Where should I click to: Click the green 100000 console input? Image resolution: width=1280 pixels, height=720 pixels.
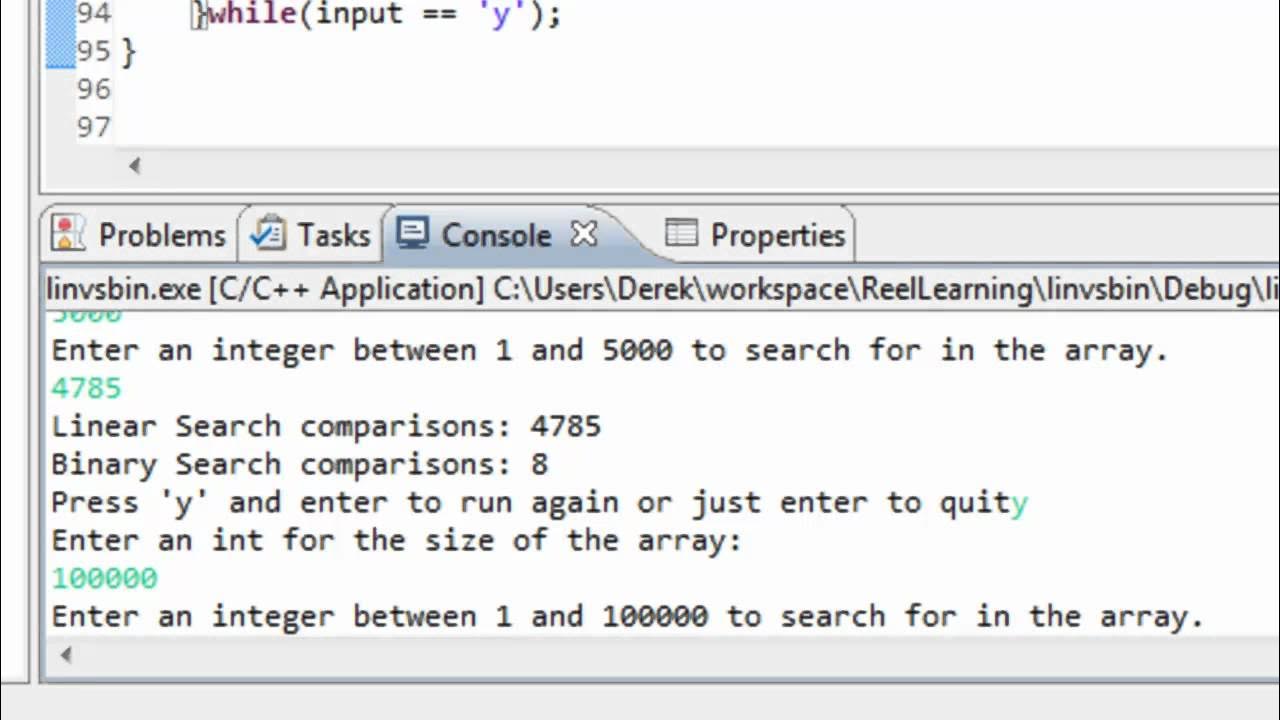tap(105, 578)
